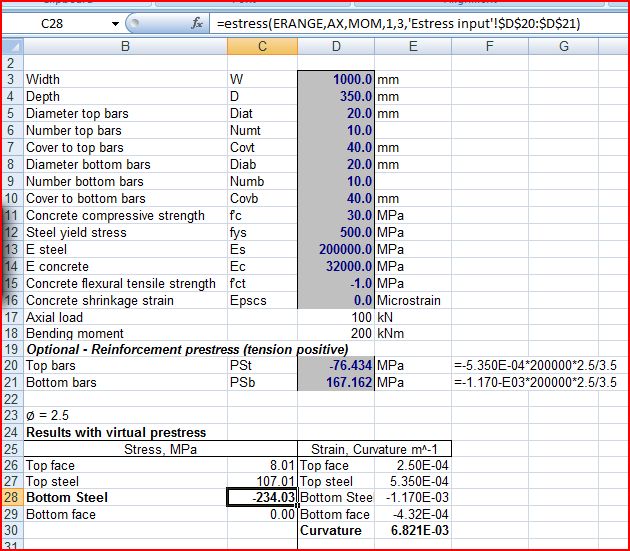The image size is (630, 551).
Task: Select the 'Results with virtual prestress' cell
Action: click(x=116, y=432)
